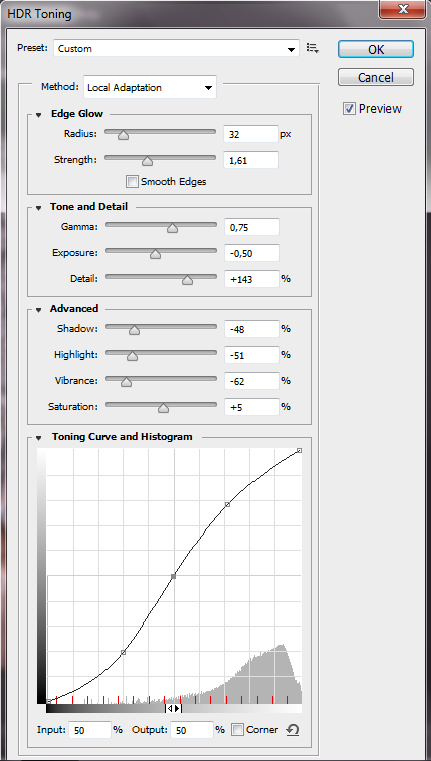Click the Shadow slider handle

134,330
